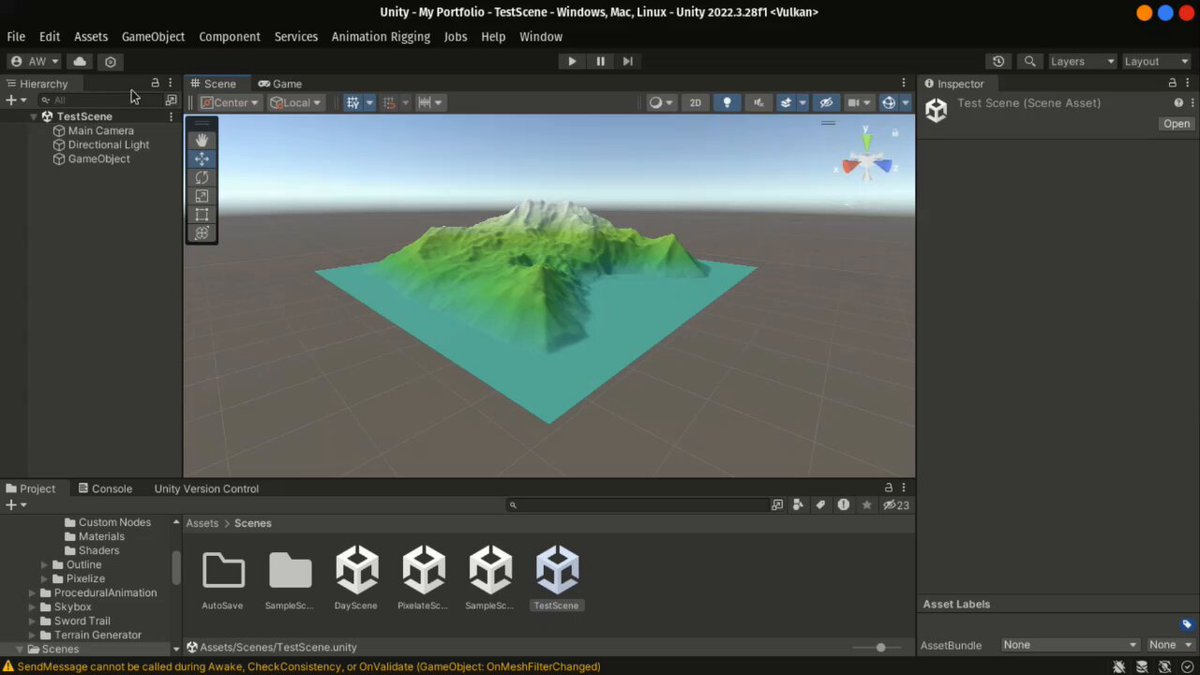Screen dimensions: 1200x675
Task: Switch to Unity Version Control tab
Action: (206, 489)
